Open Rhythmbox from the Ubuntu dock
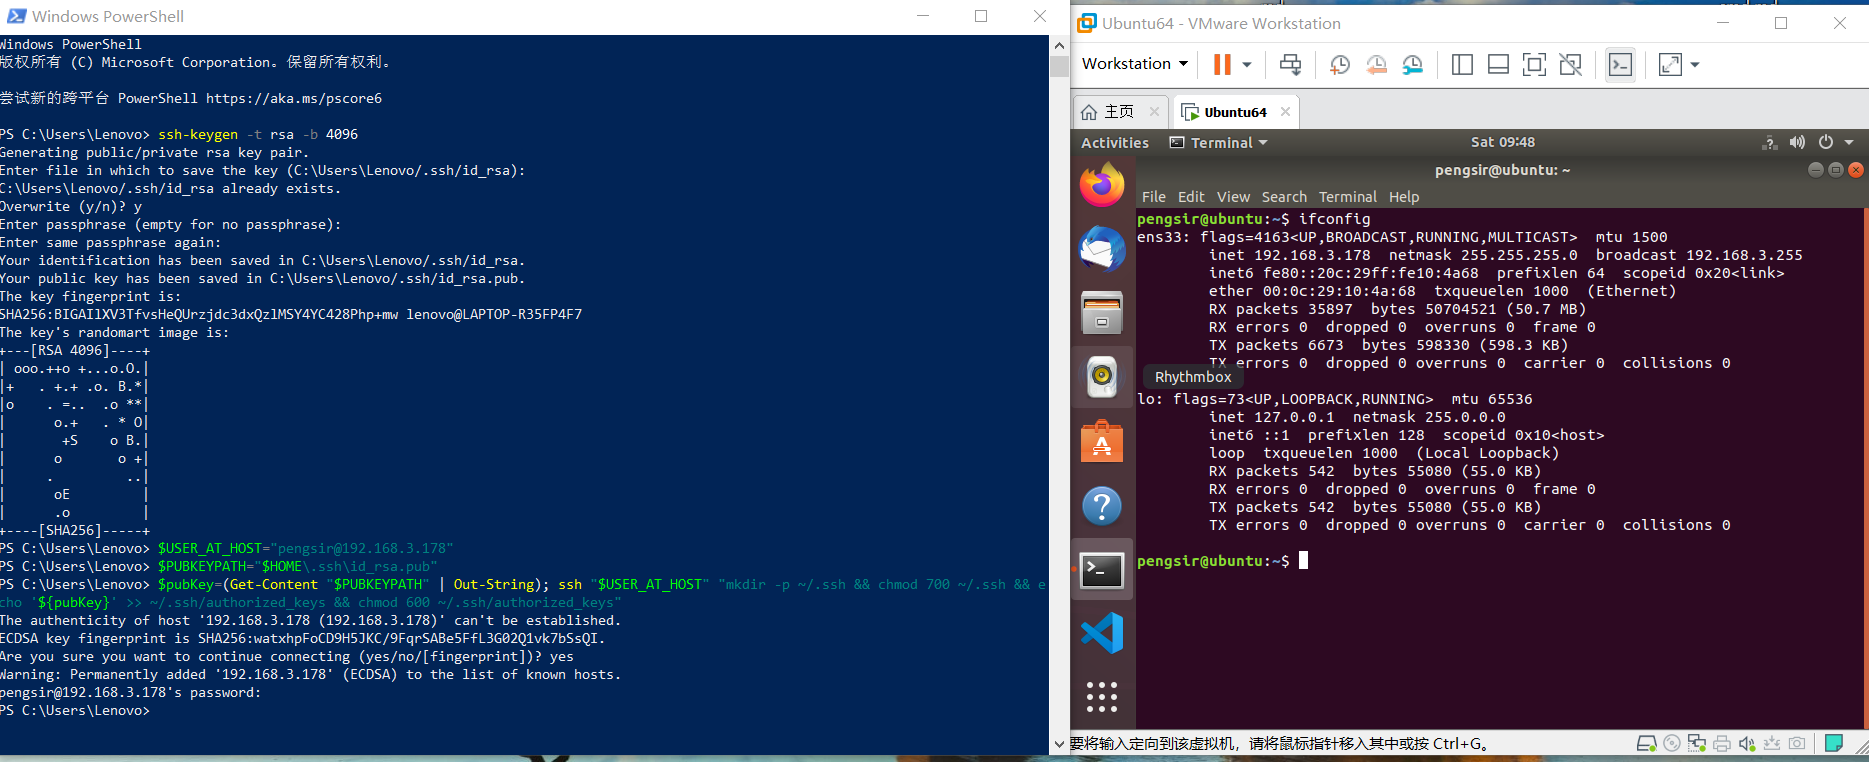Screen dimensions: 1869x762 click(x=1102, y=377)
